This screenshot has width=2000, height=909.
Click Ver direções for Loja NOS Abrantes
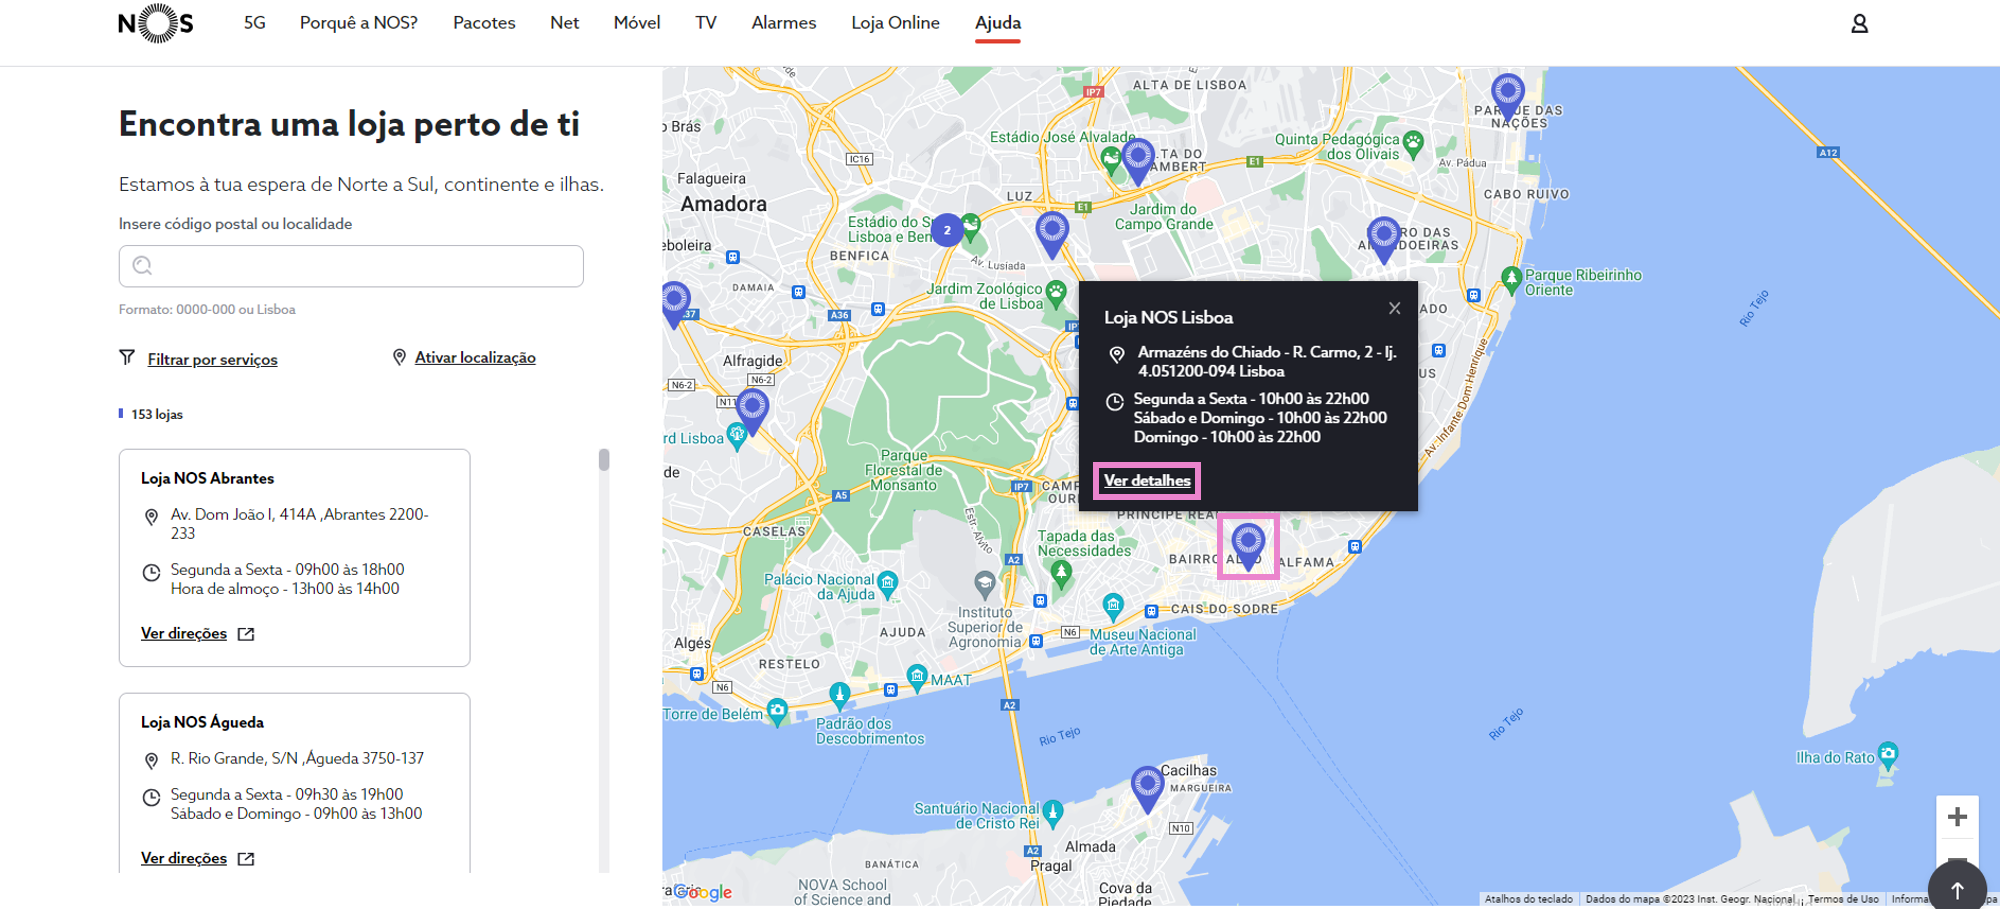click(x=184, y=633)
